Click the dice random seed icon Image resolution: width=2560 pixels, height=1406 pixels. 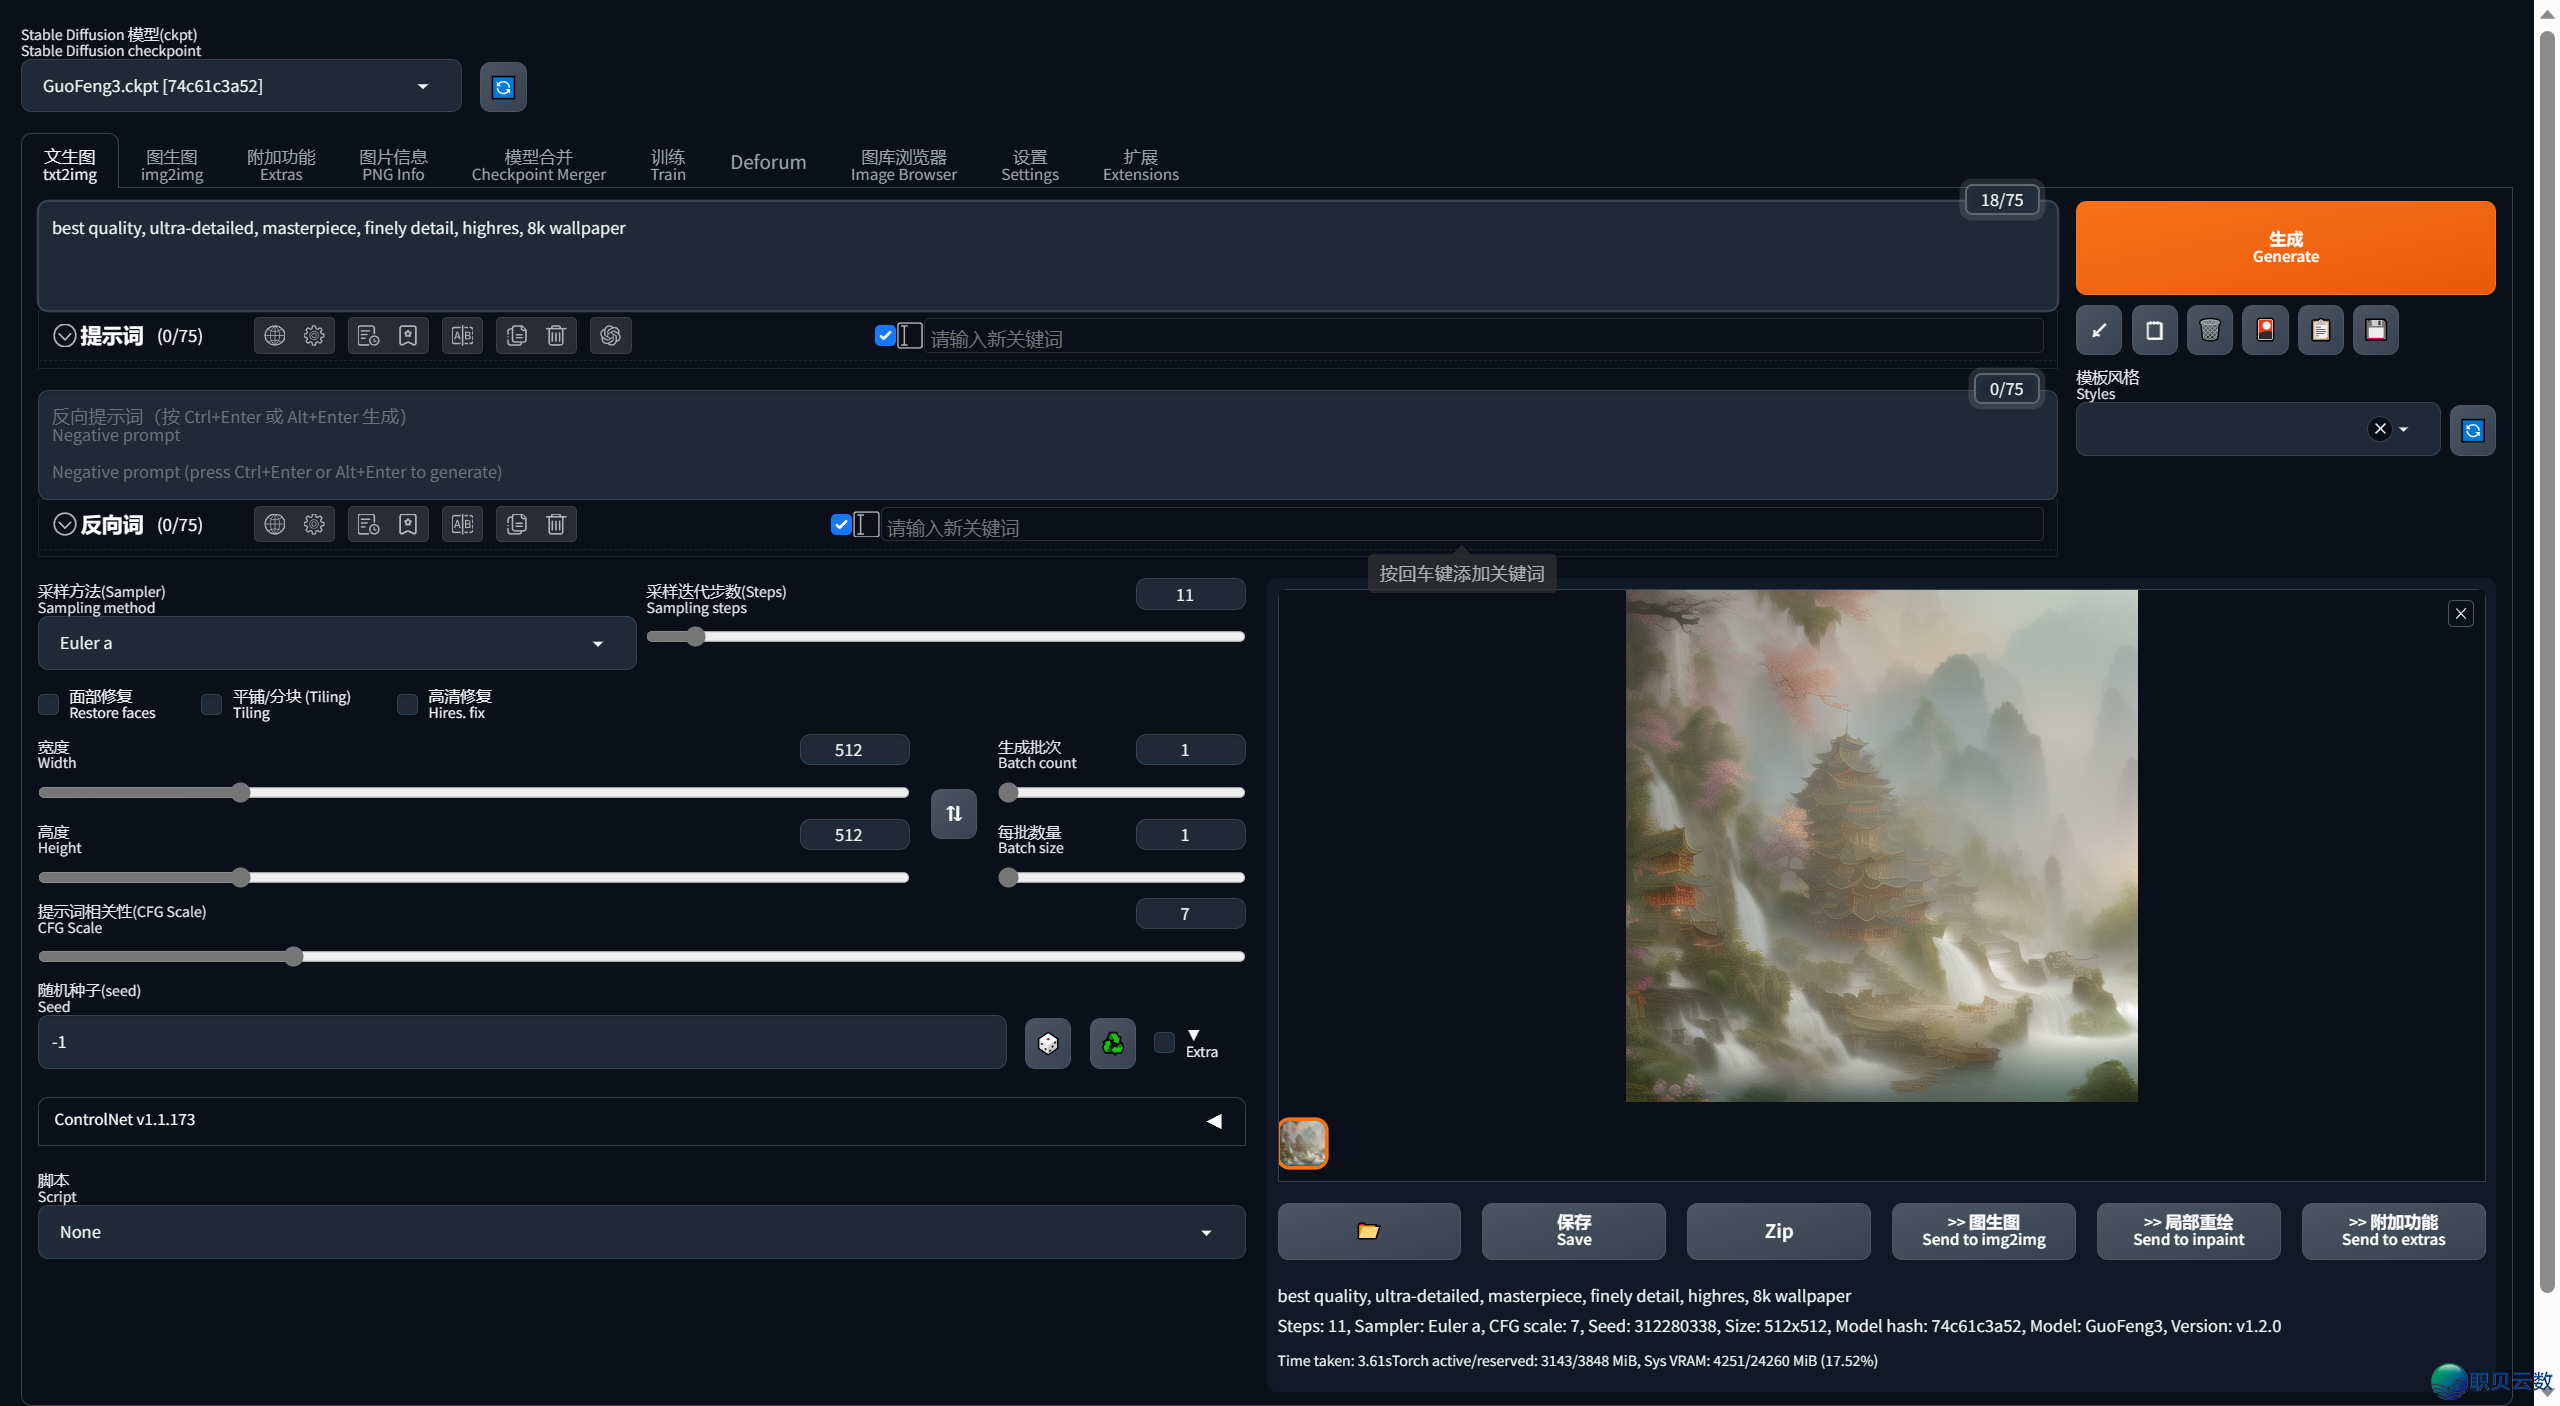point(1047,1043)
